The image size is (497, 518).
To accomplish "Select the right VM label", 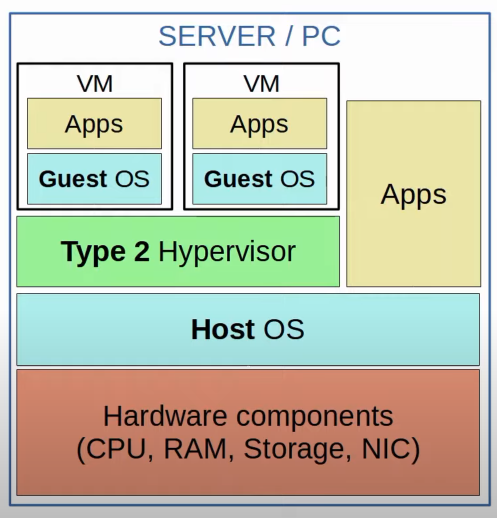I will click(262, 84).
